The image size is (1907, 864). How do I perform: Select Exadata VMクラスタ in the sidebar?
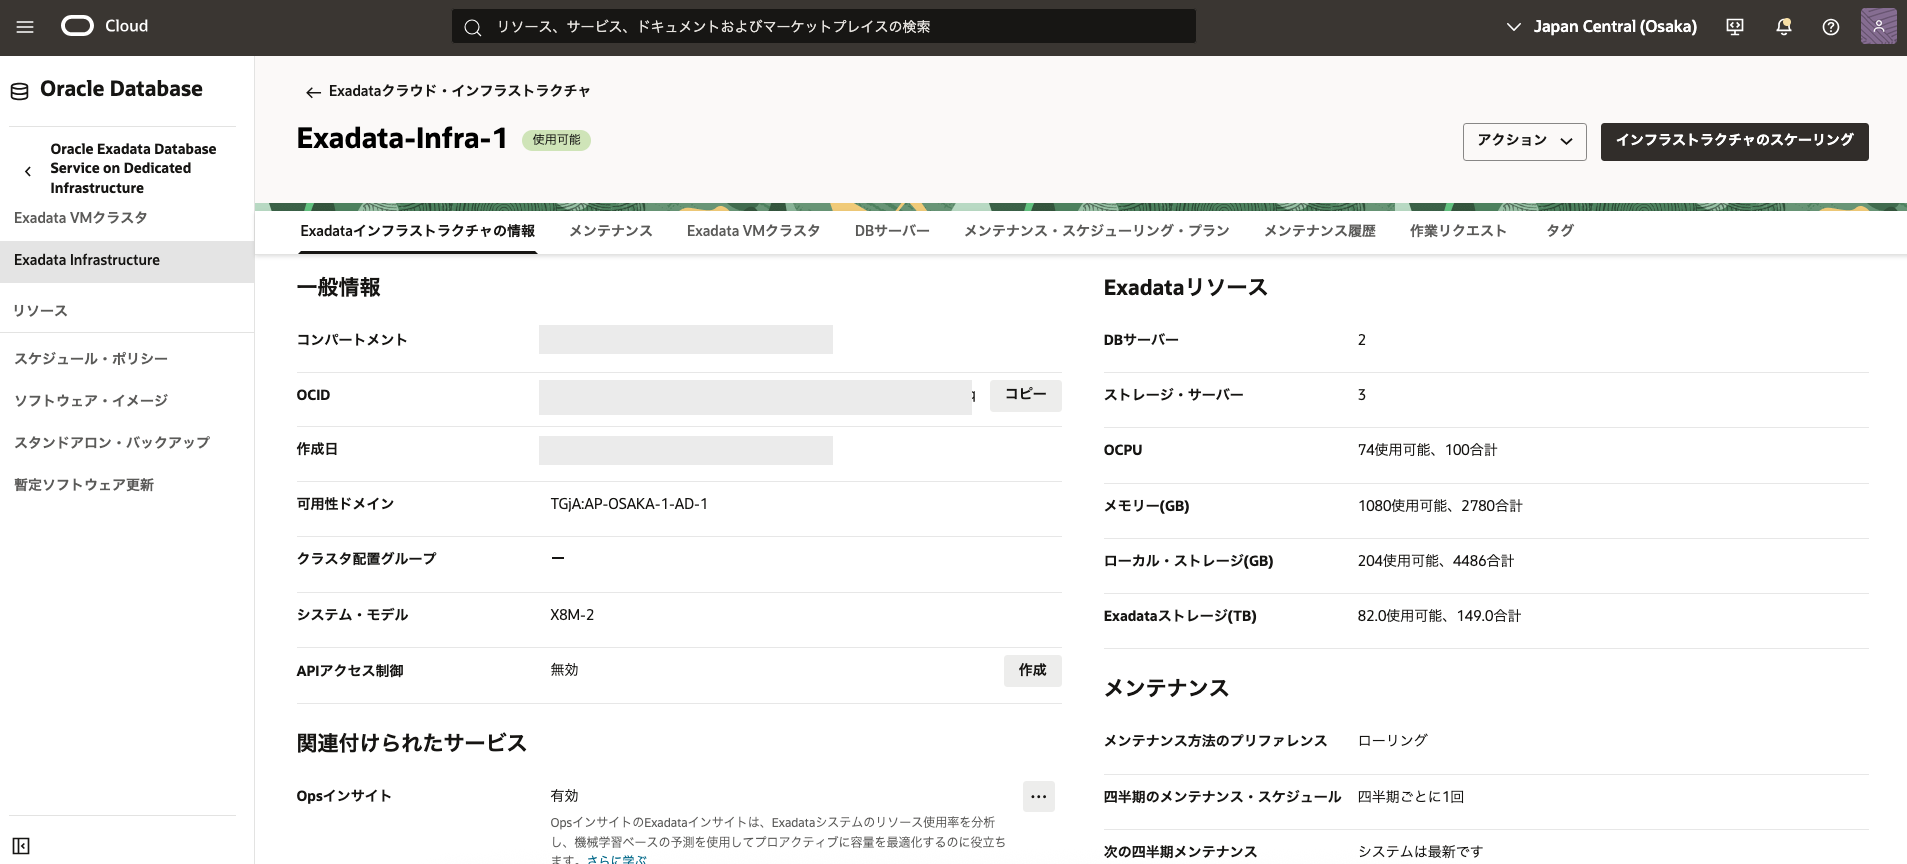pos(81,218)
